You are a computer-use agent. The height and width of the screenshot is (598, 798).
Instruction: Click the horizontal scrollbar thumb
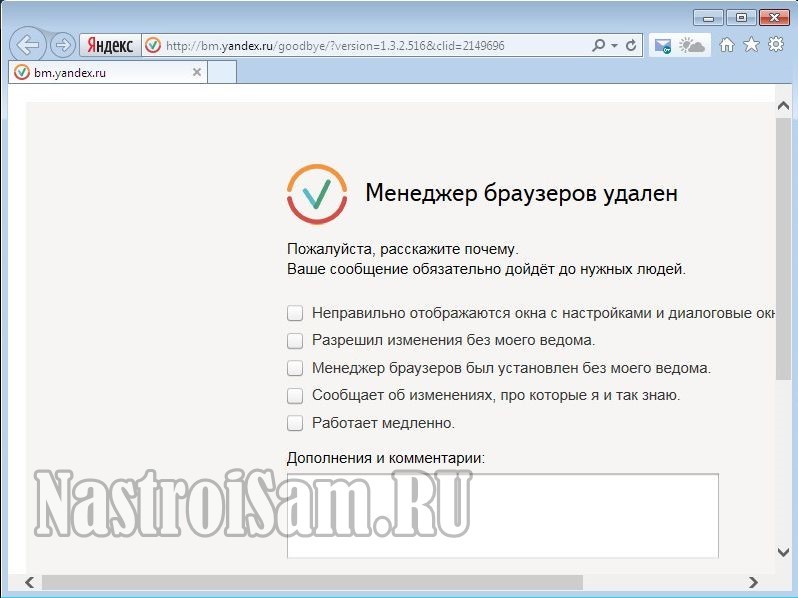[x=312, y=582]
